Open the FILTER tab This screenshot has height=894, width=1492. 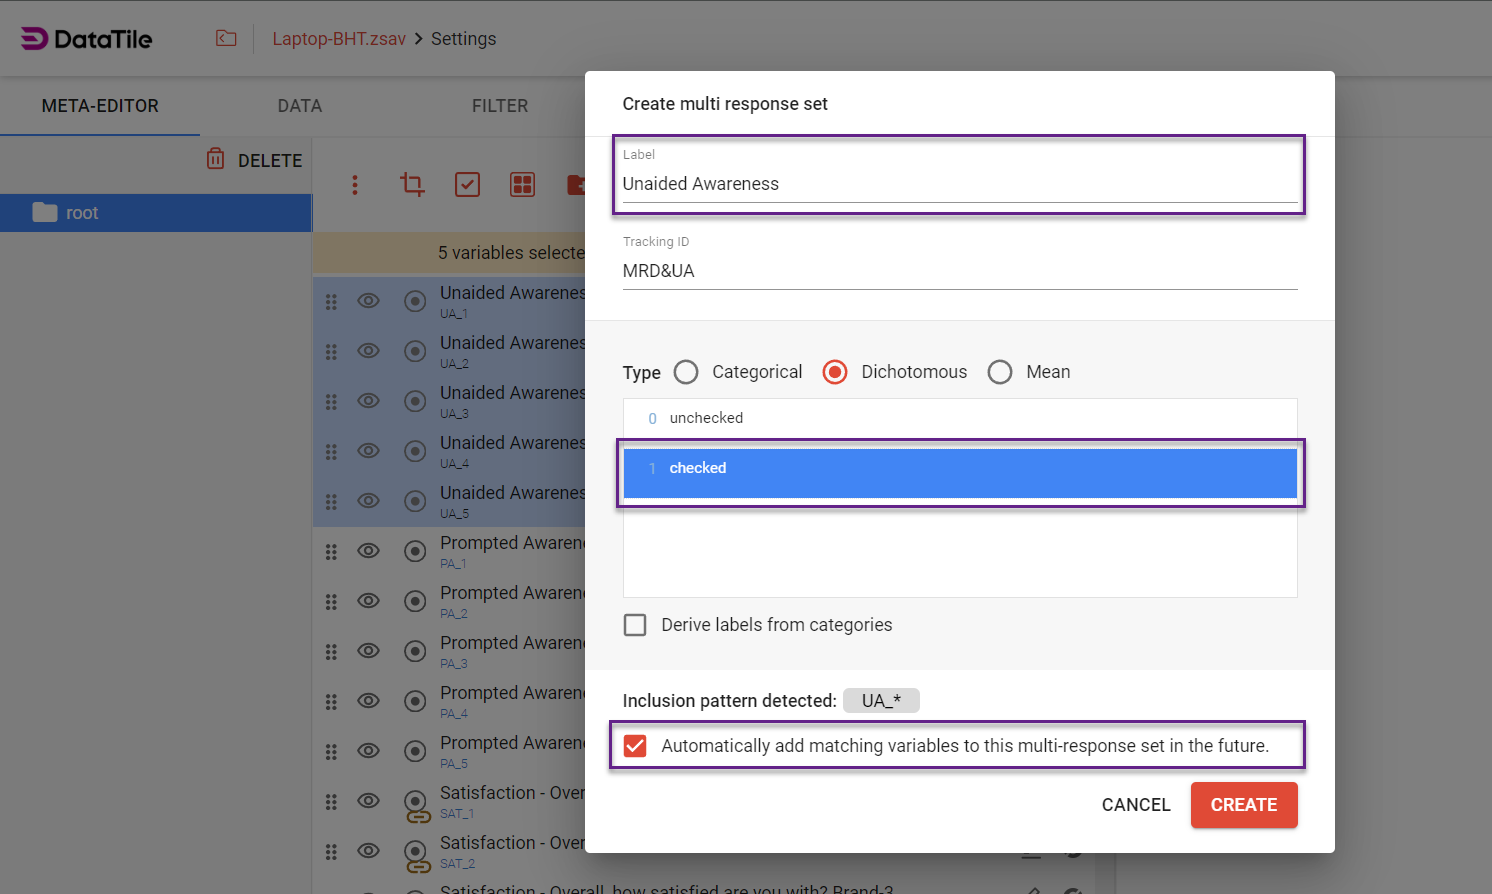coord(499,106)
